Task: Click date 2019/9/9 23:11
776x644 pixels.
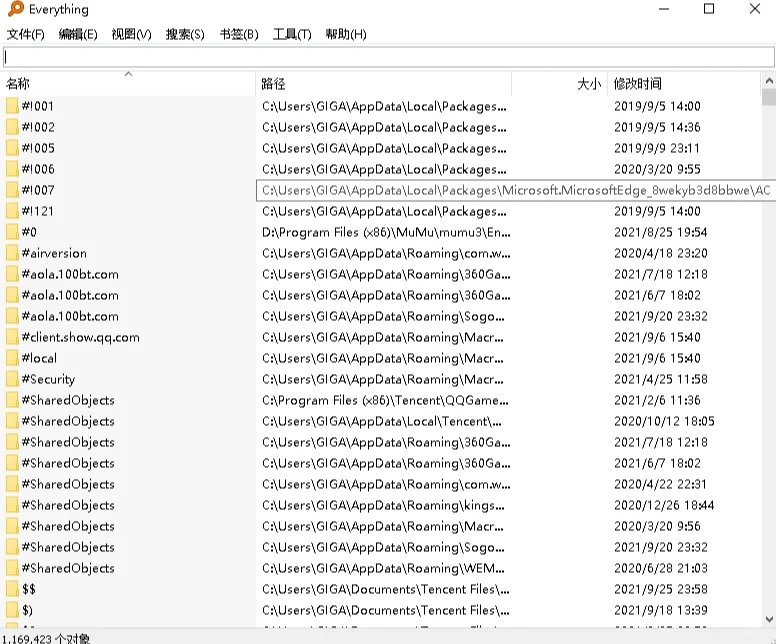Action: pyautogui.click(x=657, y=148)
